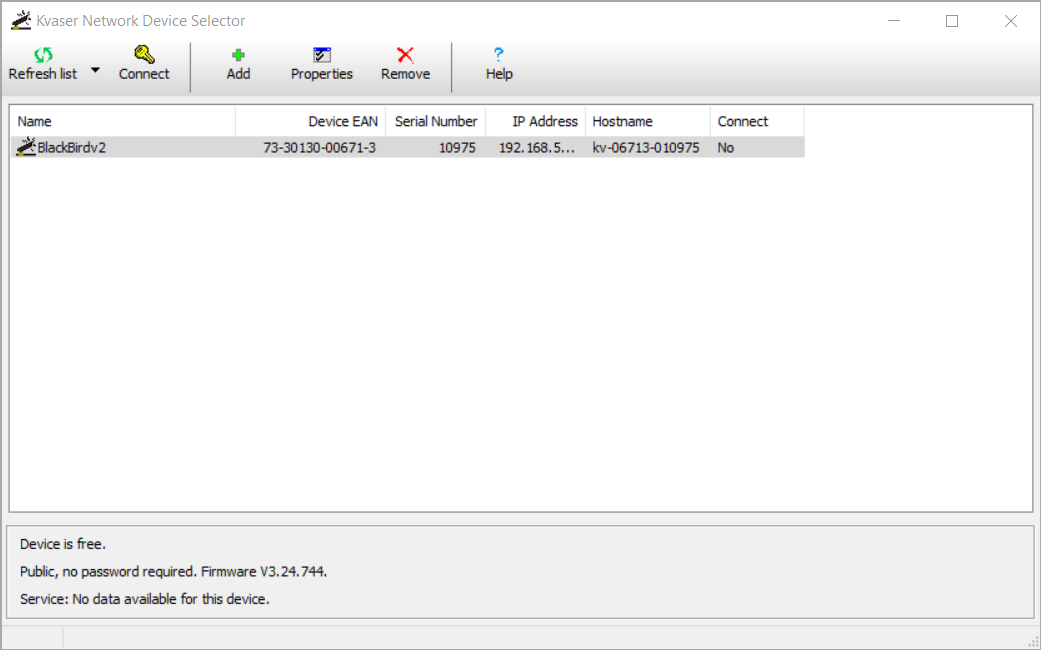This screenshot has width=1041, height=650.
Task: Click the Add green plus icon
Action: (x=238, y=55)
